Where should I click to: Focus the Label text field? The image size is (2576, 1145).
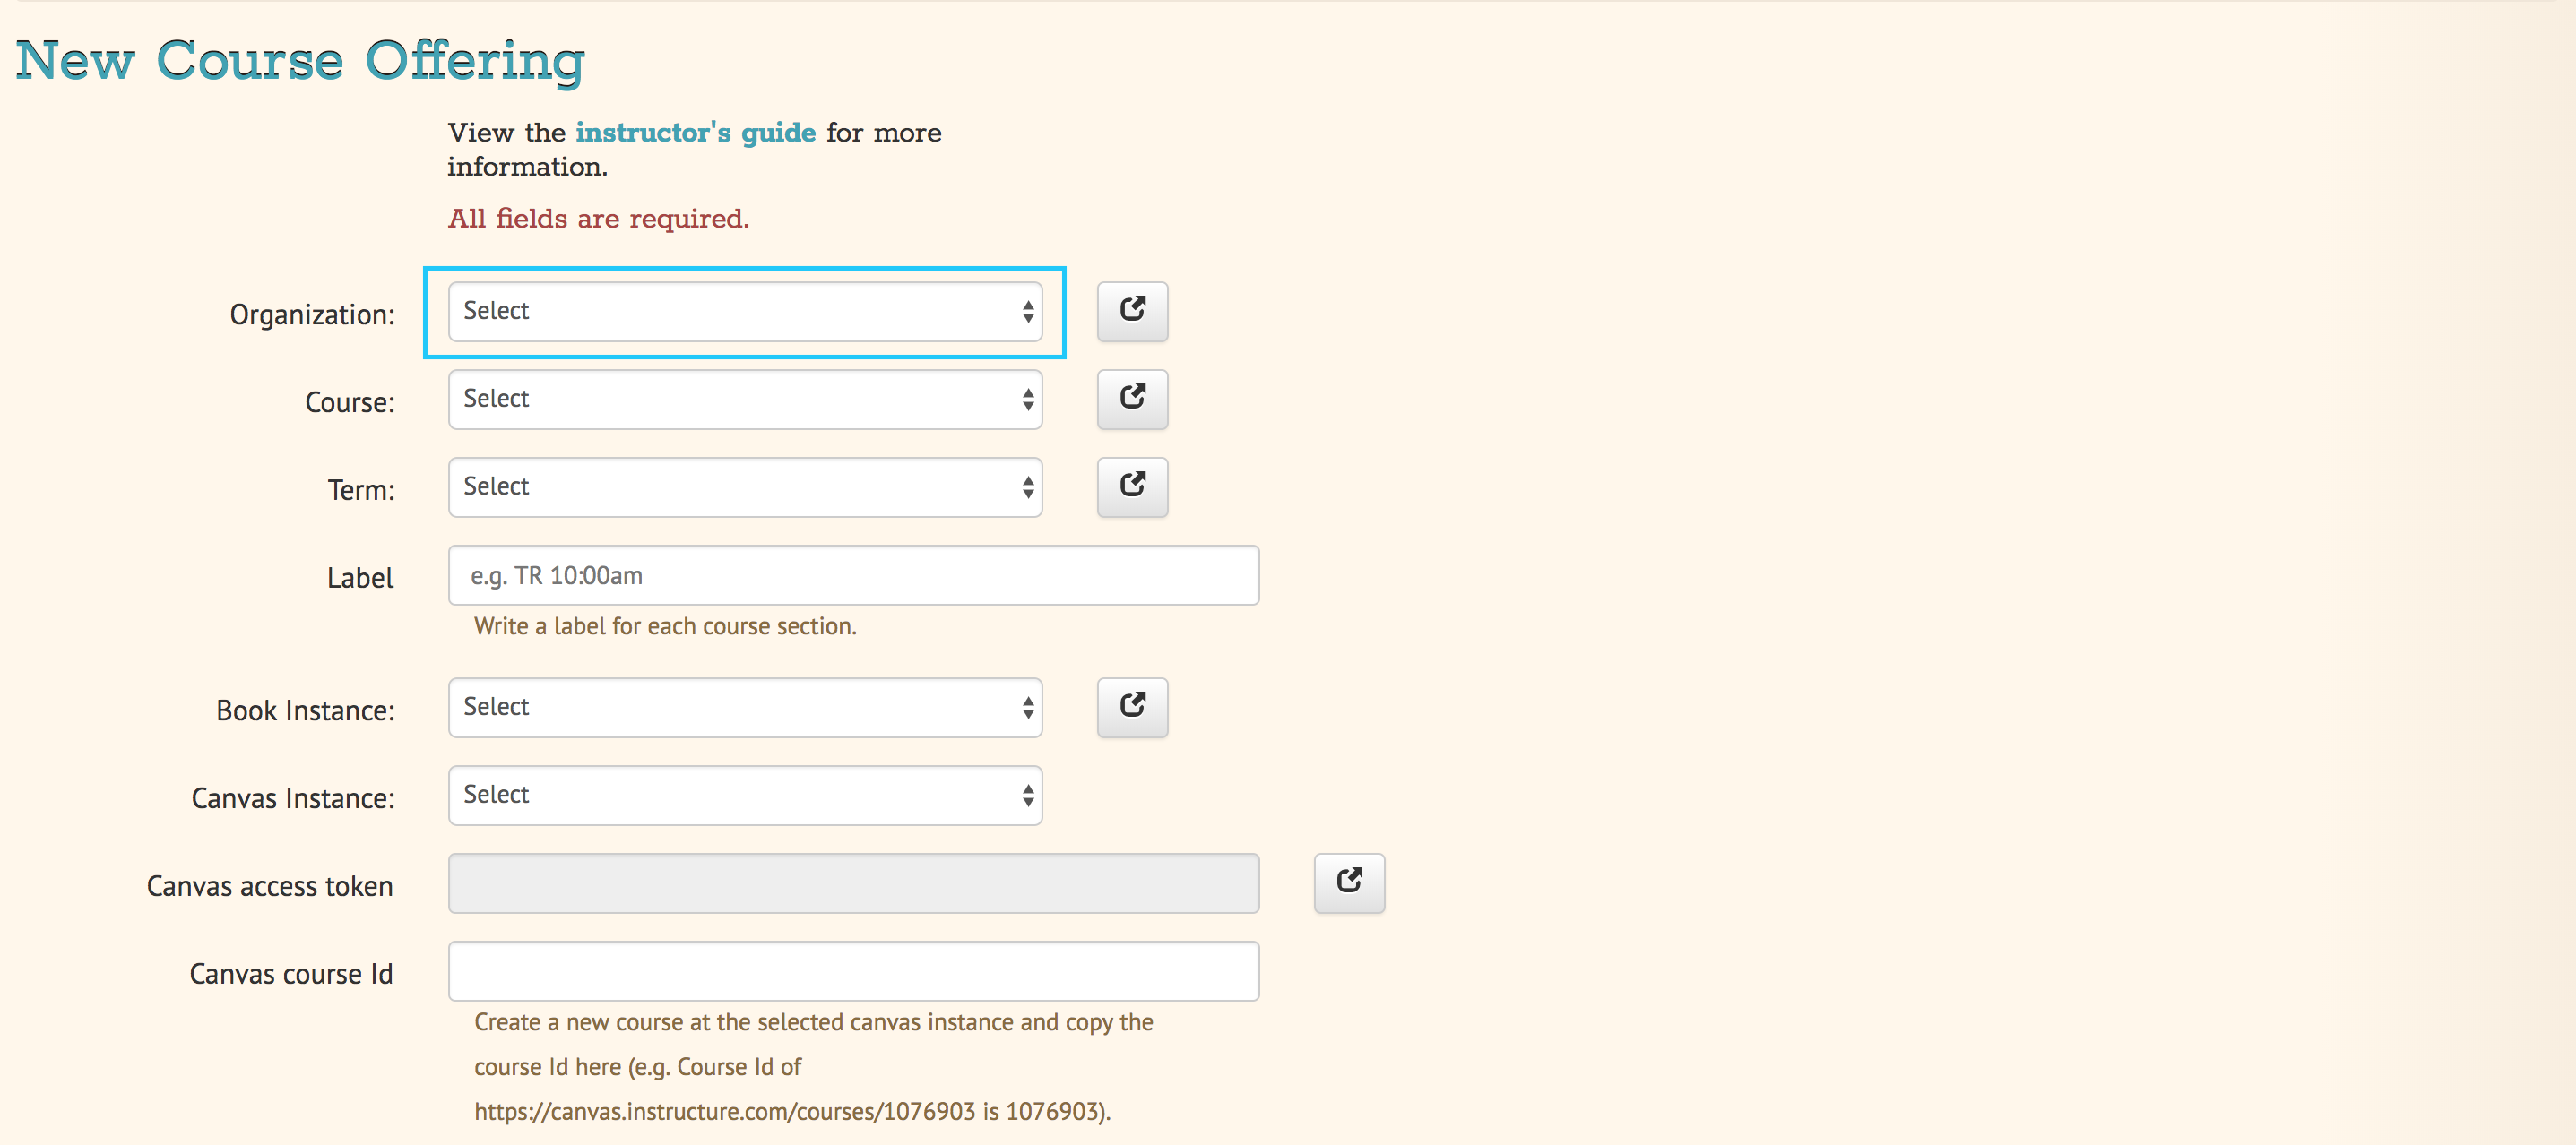[853, 575]
